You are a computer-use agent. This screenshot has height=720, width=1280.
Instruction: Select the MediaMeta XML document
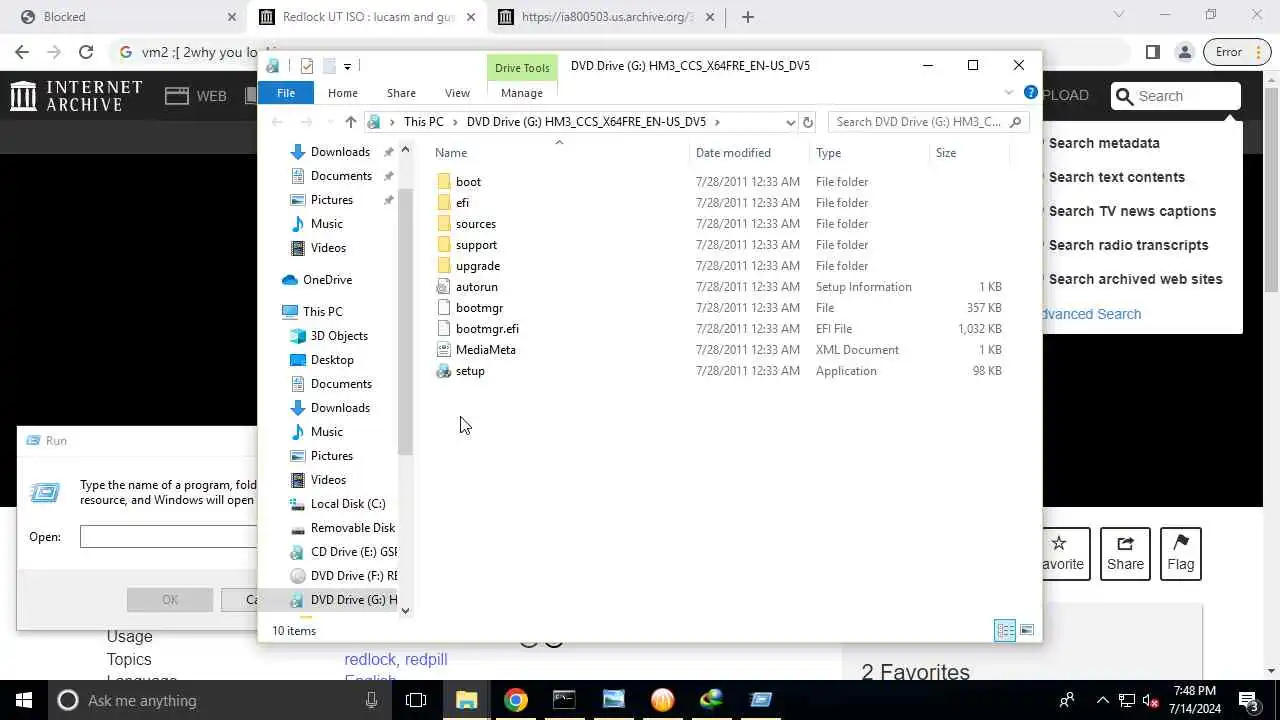[x=486, y=350]
